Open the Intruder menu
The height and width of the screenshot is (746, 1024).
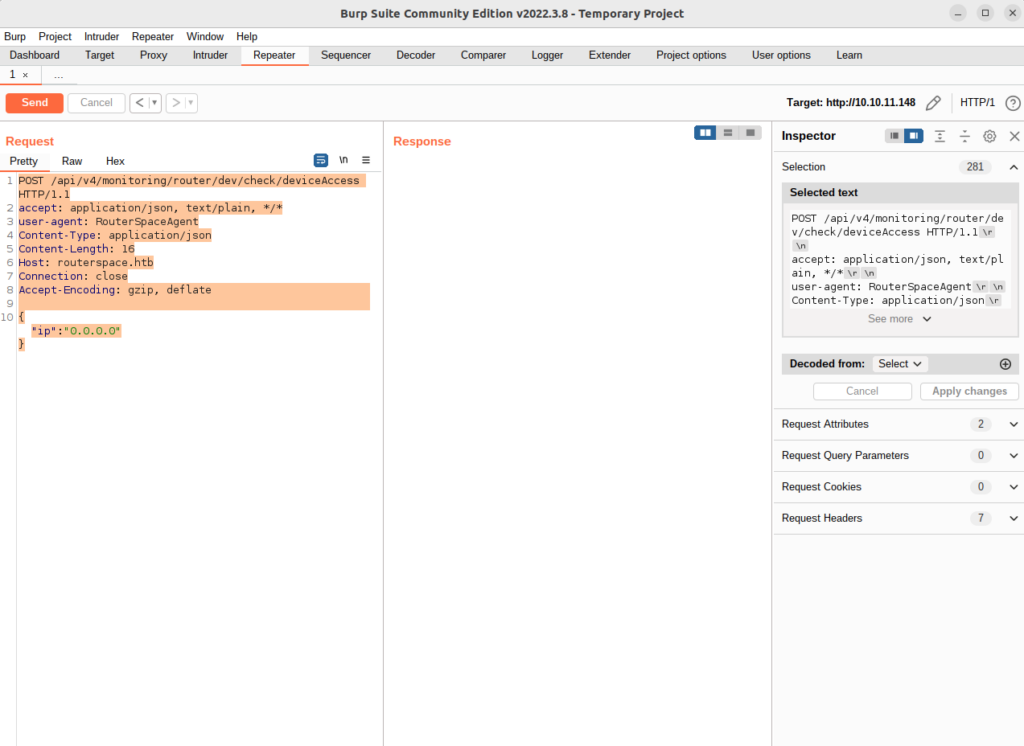pos(101,37)
